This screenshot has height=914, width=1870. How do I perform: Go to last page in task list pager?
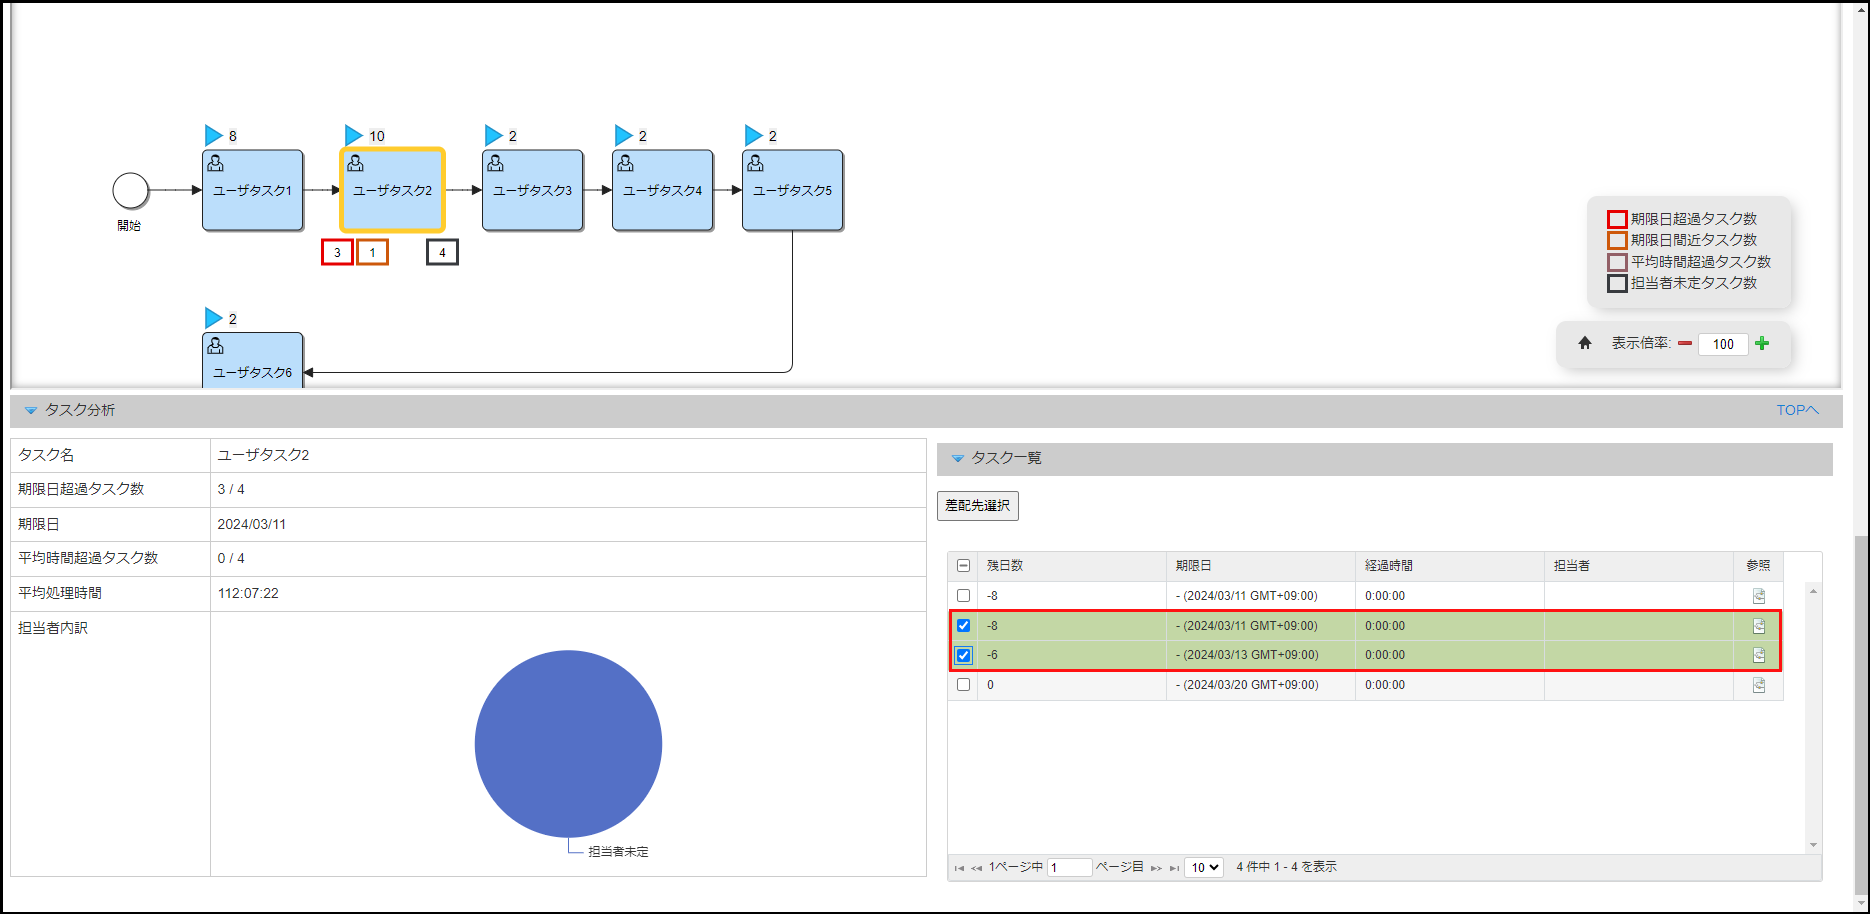pyautogui.click(x=1174, y=868)
